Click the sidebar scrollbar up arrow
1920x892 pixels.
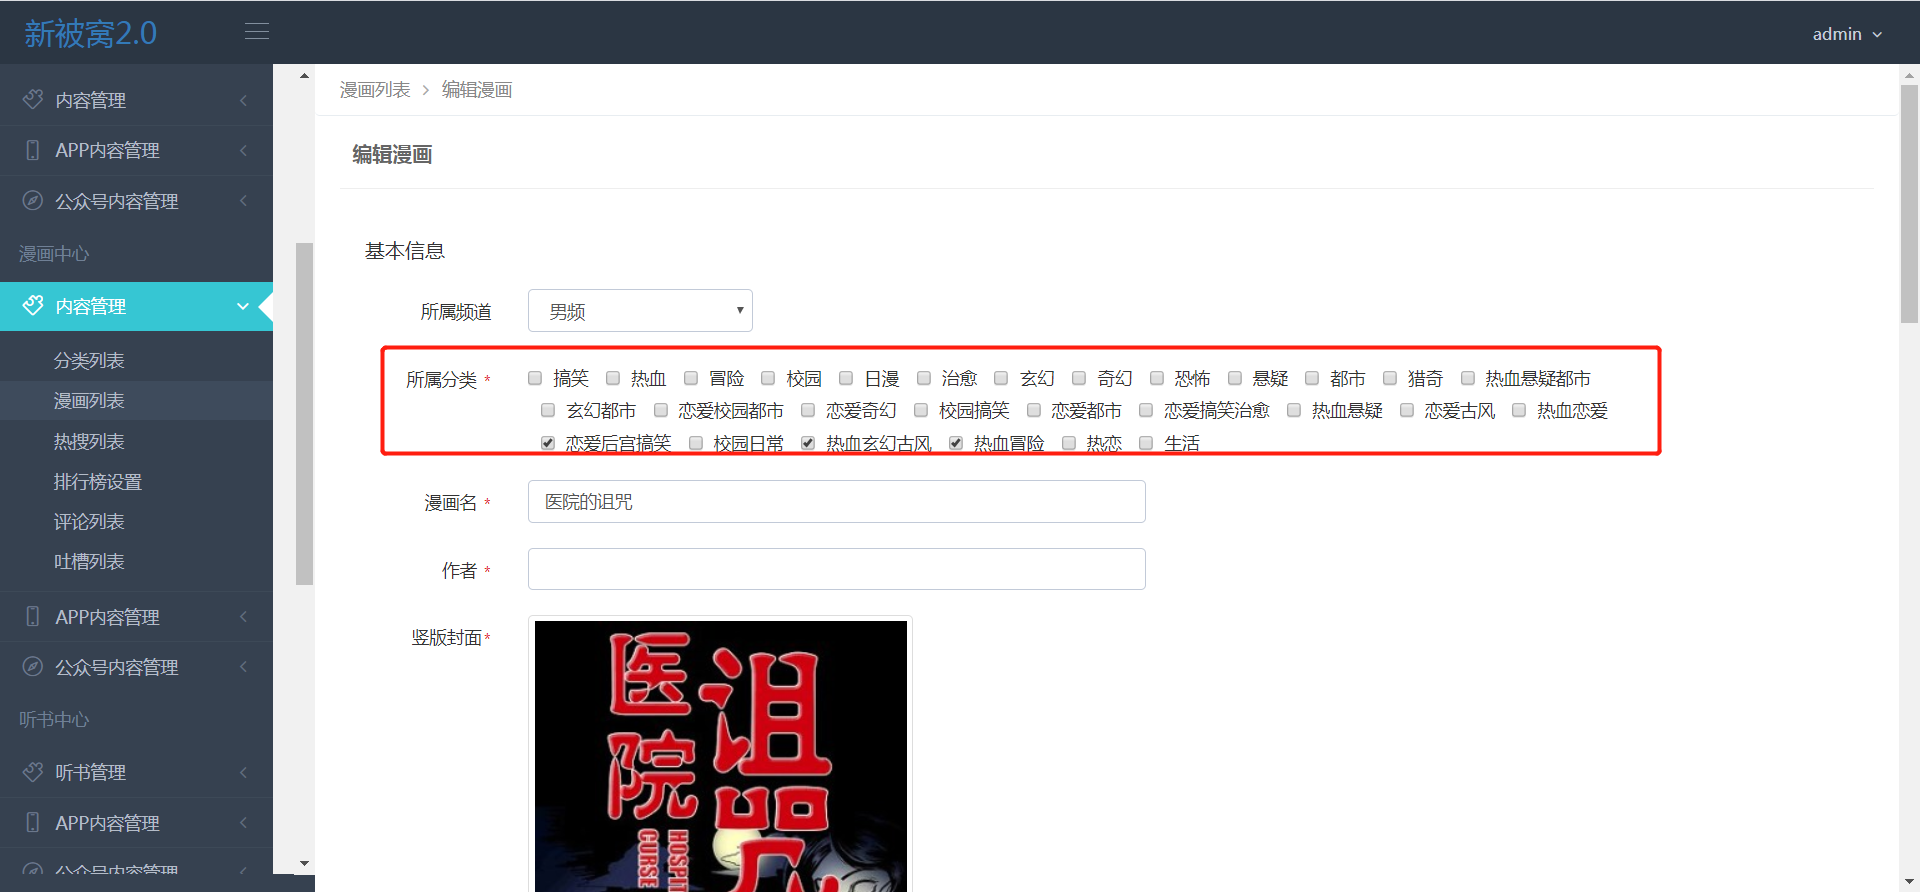(305, 76)
